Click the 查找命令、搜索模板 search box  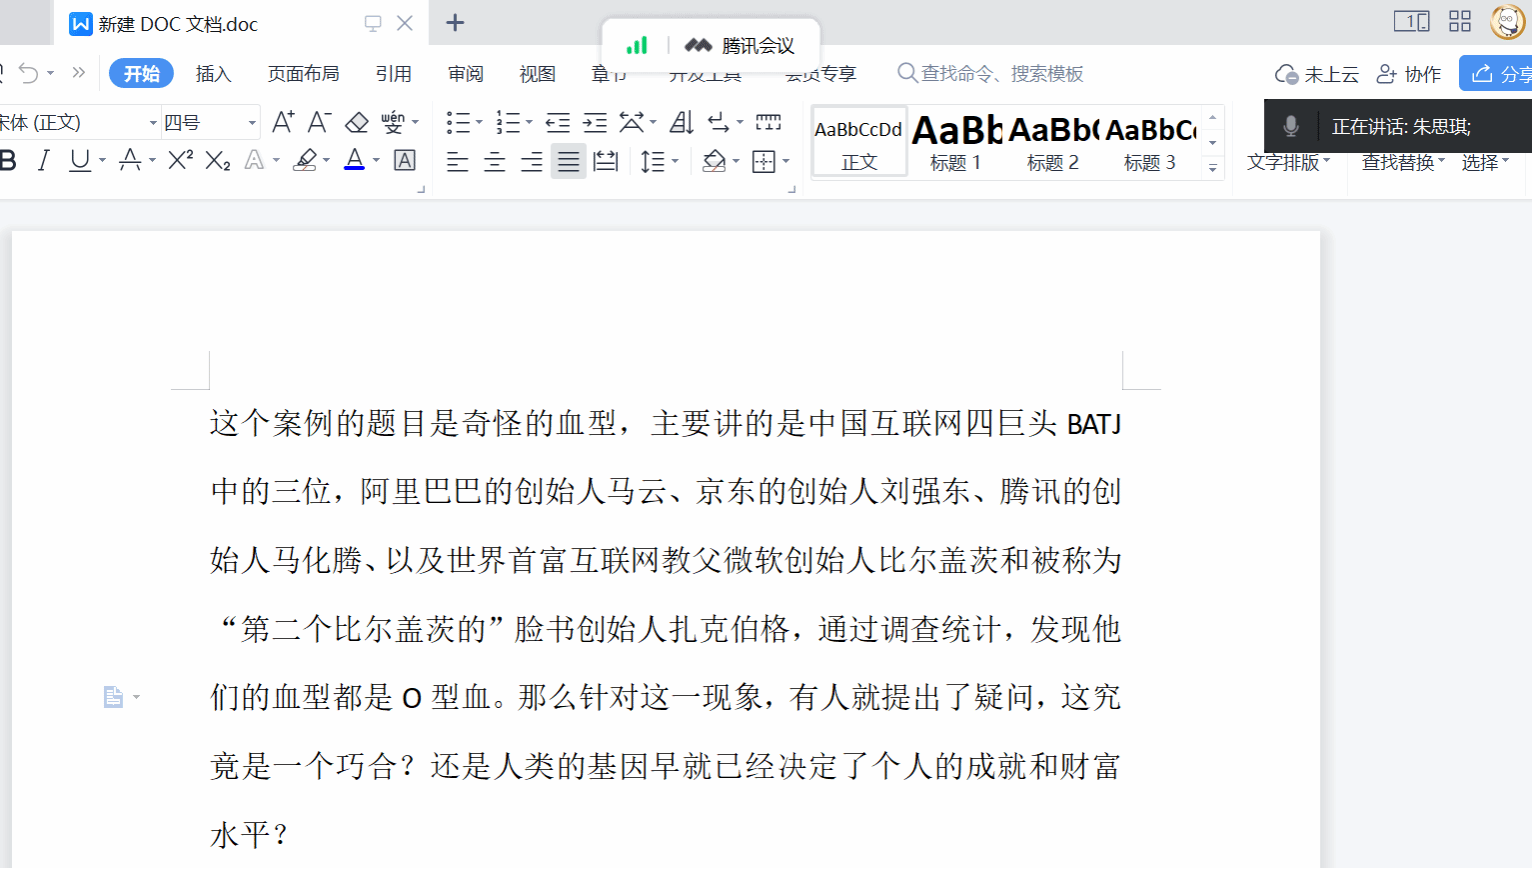1000,74
